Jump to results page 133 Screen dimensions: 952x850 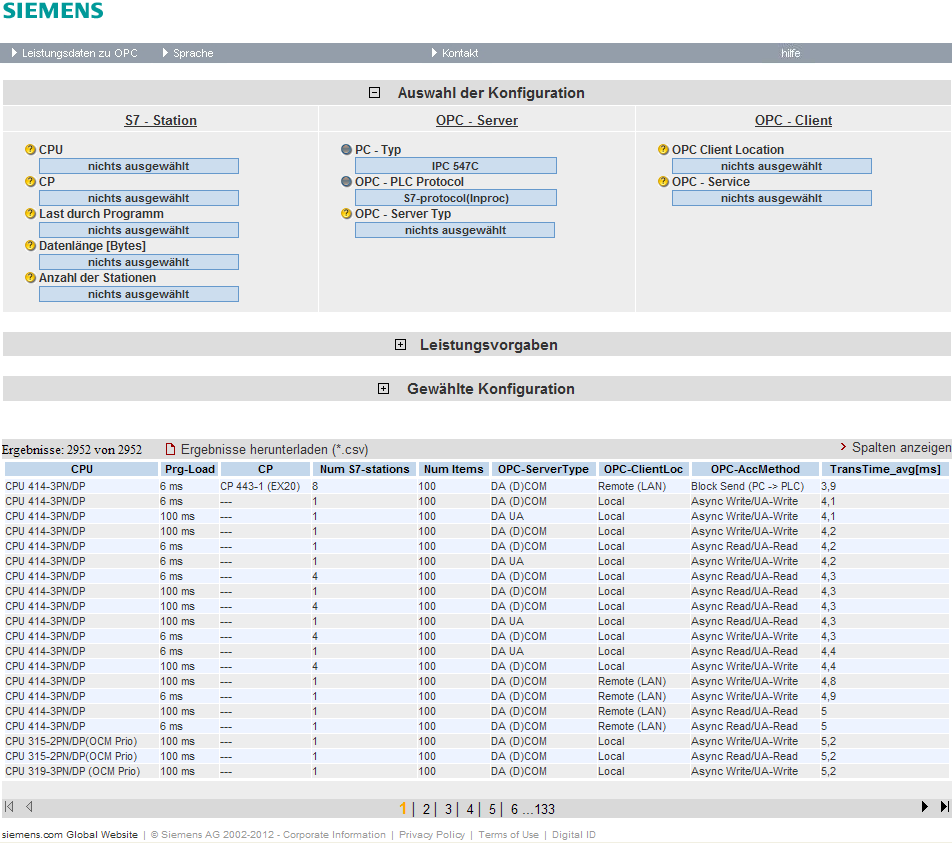(545, 809)
